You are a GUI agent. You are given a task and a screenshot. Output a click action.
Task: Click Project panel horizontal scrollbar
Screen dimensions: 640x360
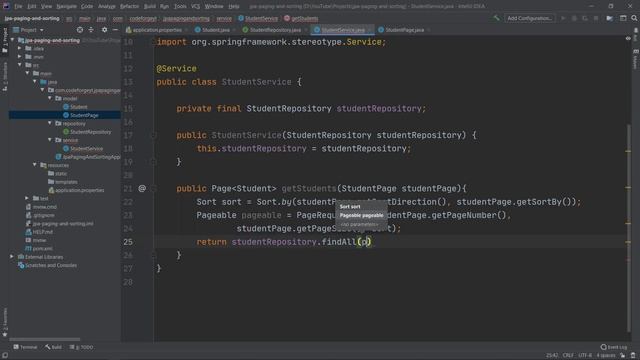(x=45, y=339)
